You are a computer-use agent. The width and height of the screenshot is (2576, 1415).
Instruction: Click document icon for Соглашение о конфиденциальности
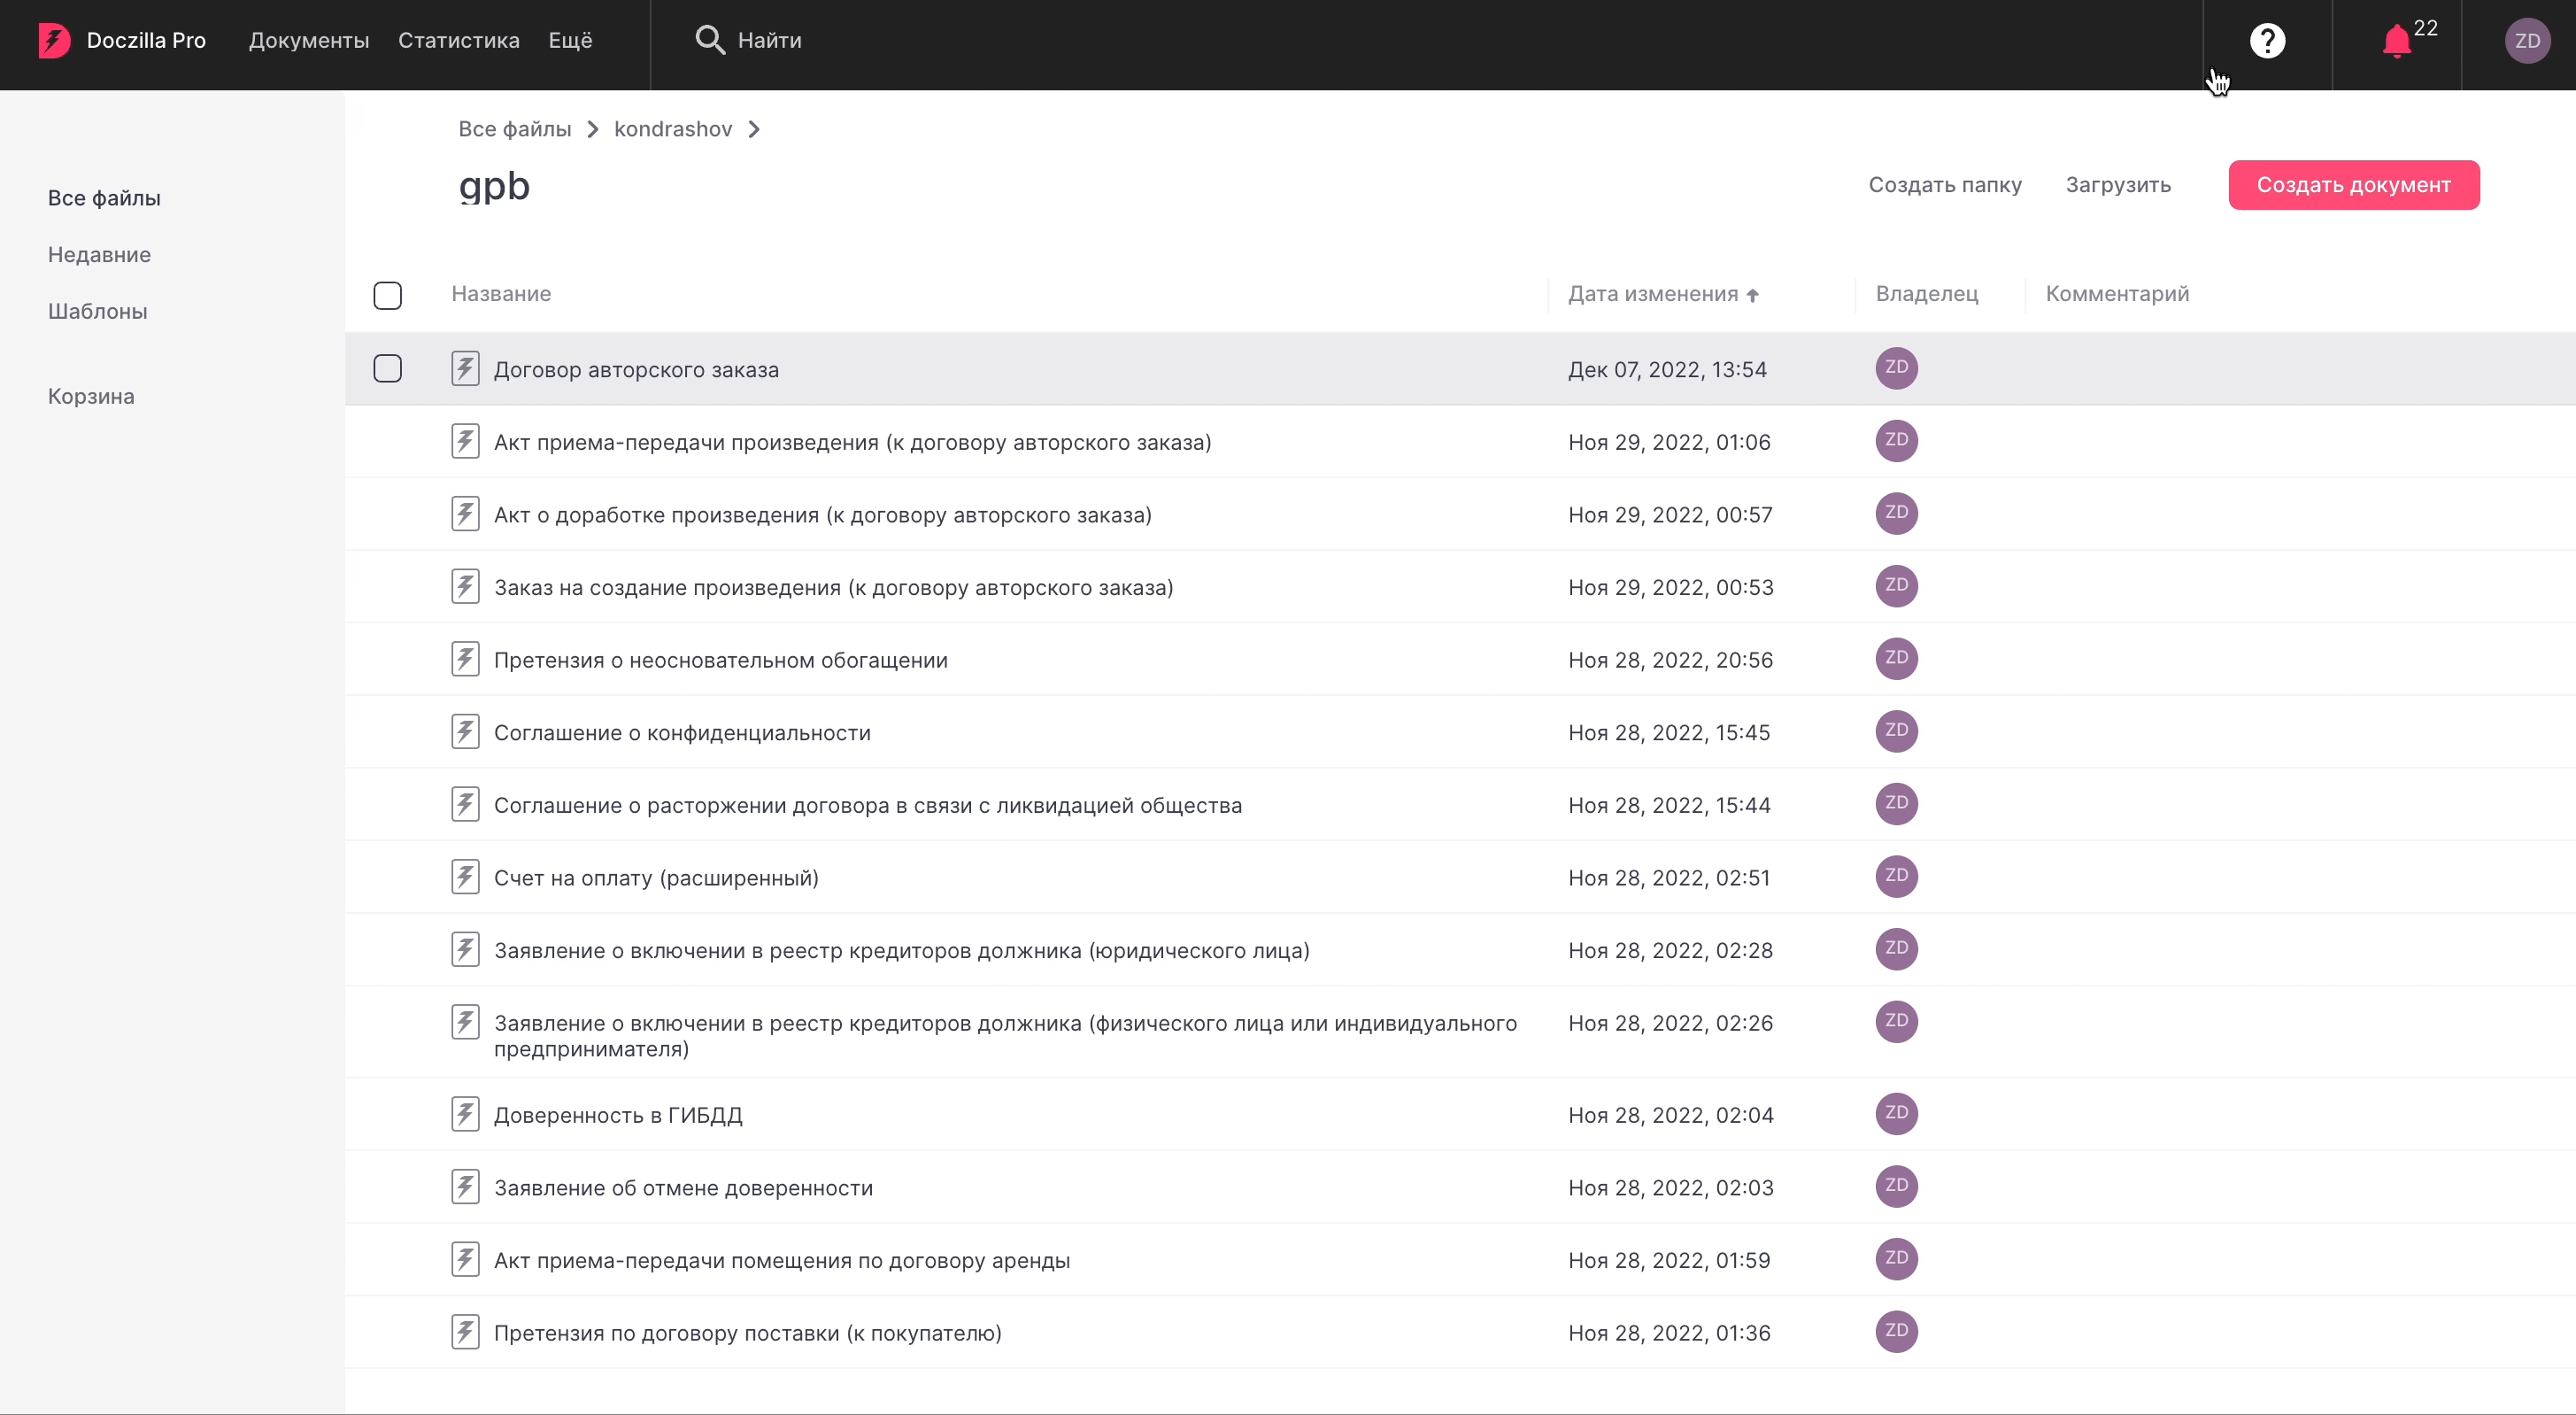[465, 732]
